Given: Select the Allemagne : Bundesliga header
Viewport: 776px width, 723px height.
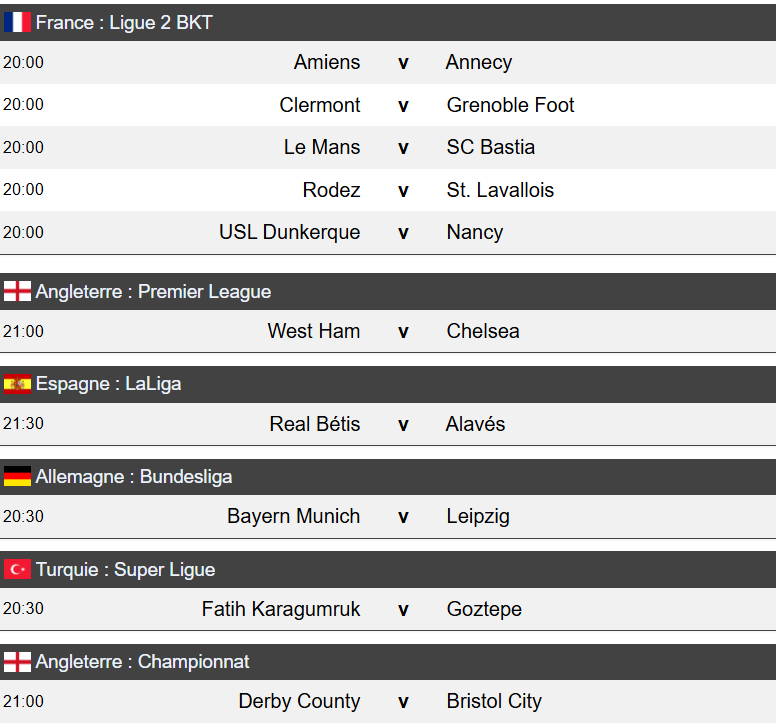Looking at the screenshot, I should pos(134,477).
